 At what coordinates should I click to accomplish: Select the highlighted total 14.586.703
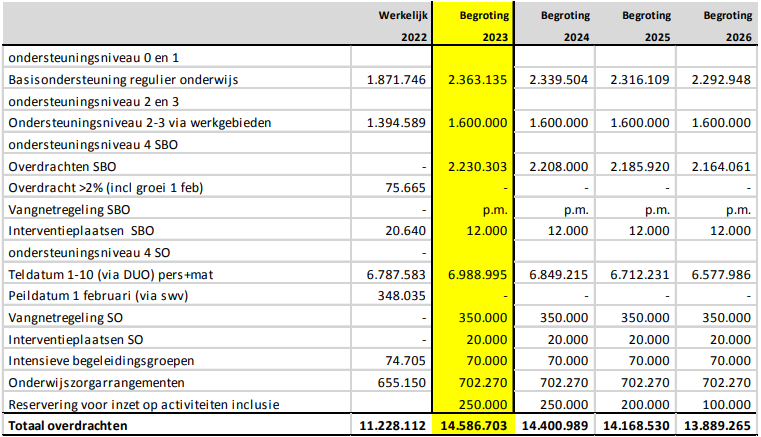click(474, 426)
